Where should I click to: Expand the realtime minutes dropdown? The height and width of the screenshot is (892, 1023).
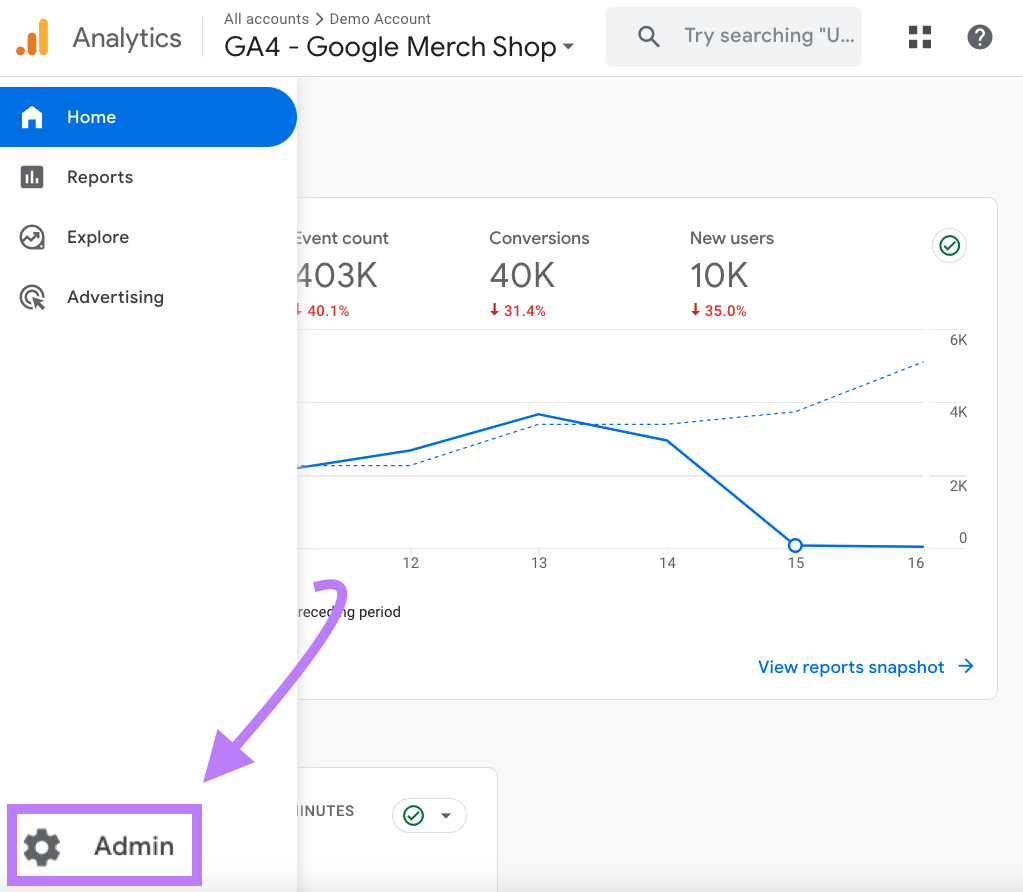pyautogui.click(x=448, y=815)
